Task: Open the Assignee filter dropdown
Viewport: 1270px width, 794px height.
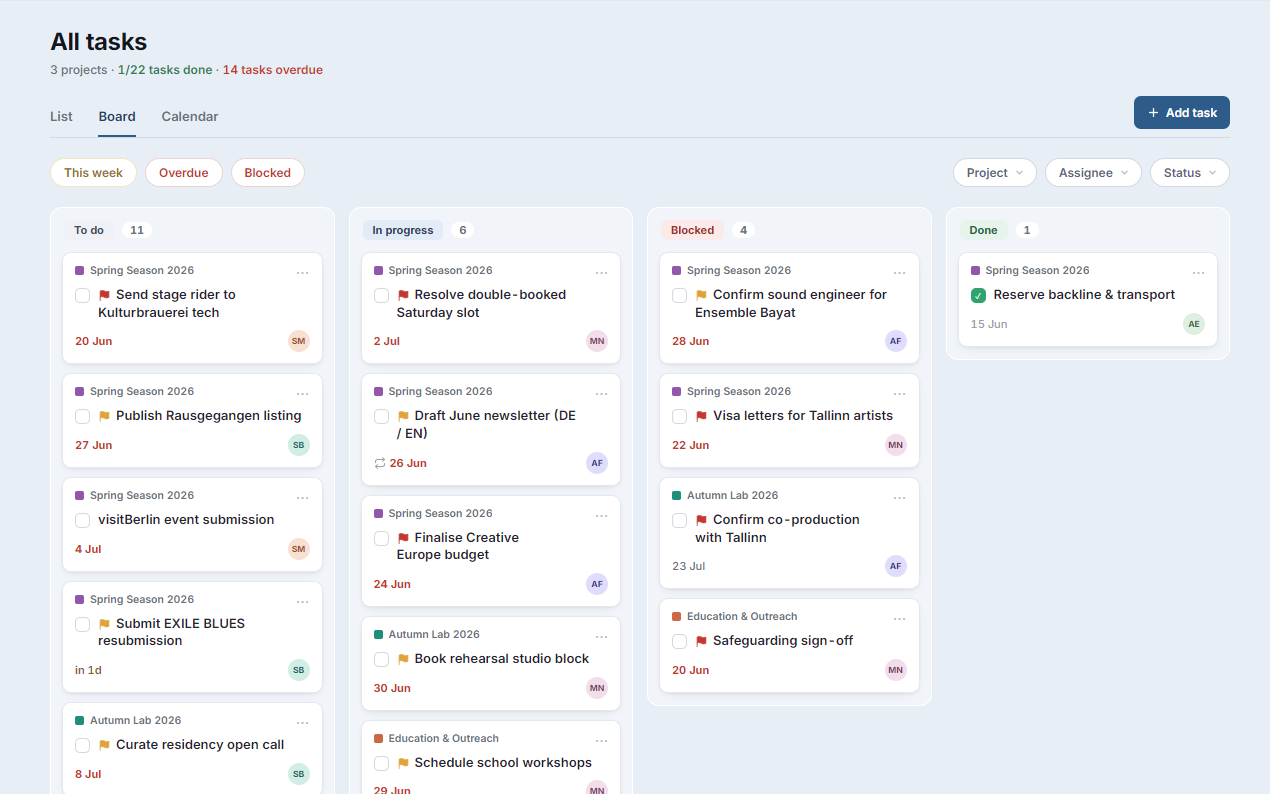Action: click(x=1093, y=173)
